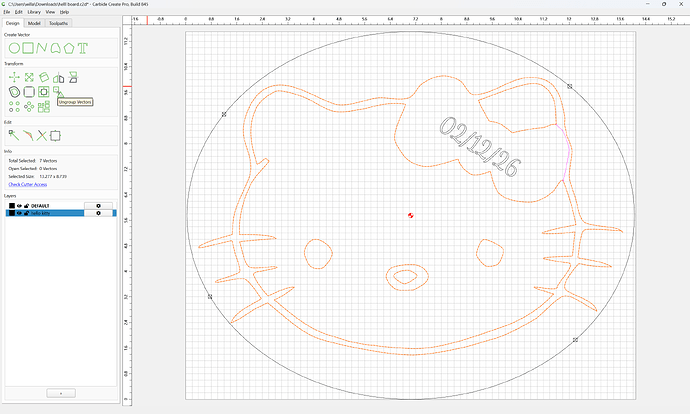Toggle the lock on hello kitty layer
Viewport: 690px width, 414px height.
26,213
